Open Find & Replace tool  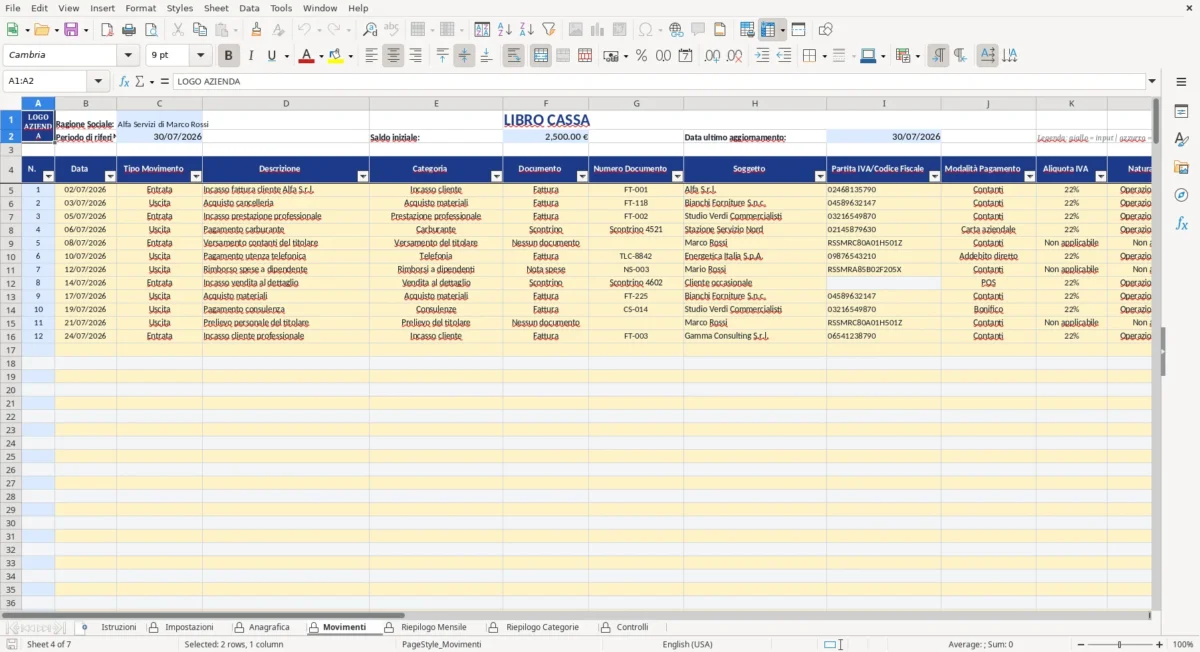[x=370, y=30]
